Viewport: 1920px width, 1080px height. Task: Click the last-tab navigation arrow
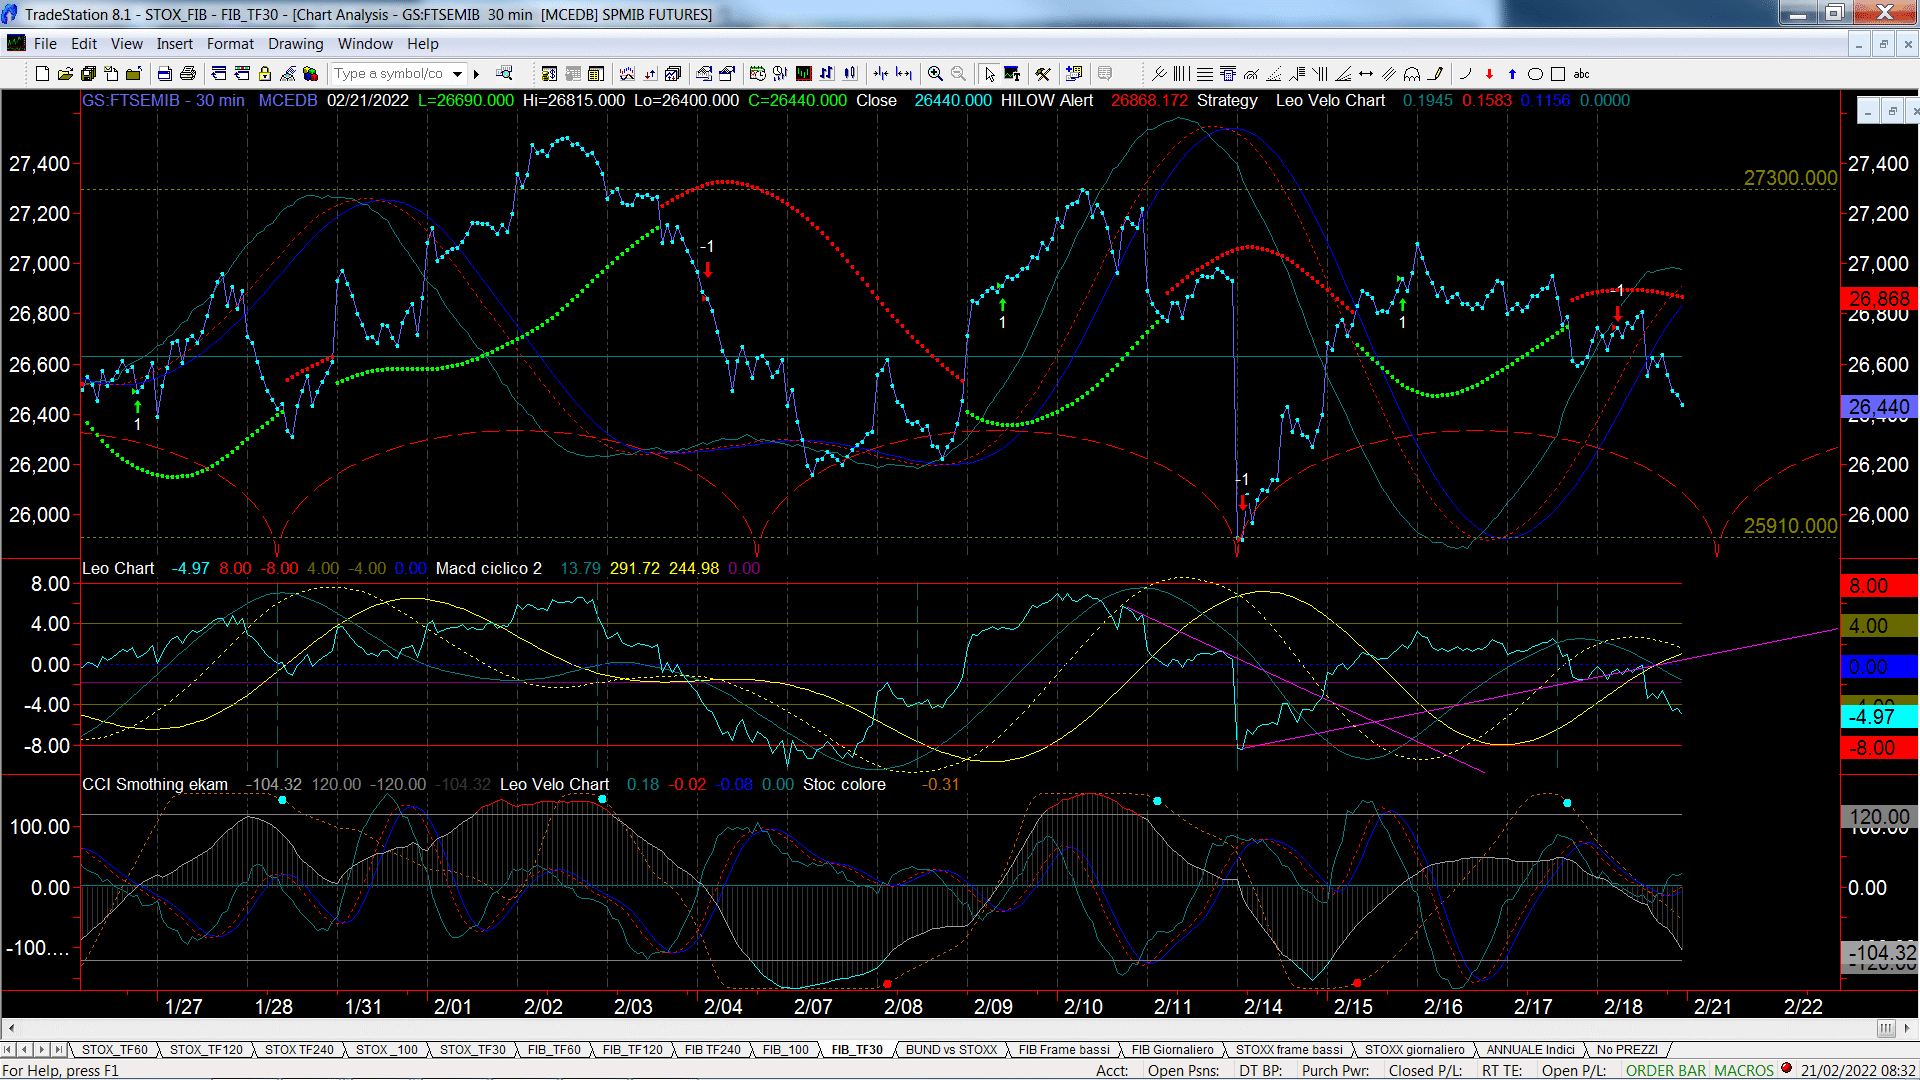(58, 1050)
